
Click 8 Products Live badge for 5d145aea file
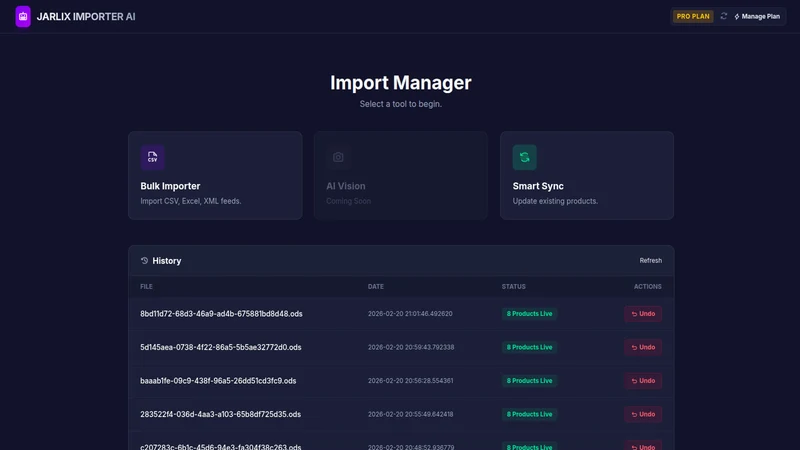click(529, 347)
